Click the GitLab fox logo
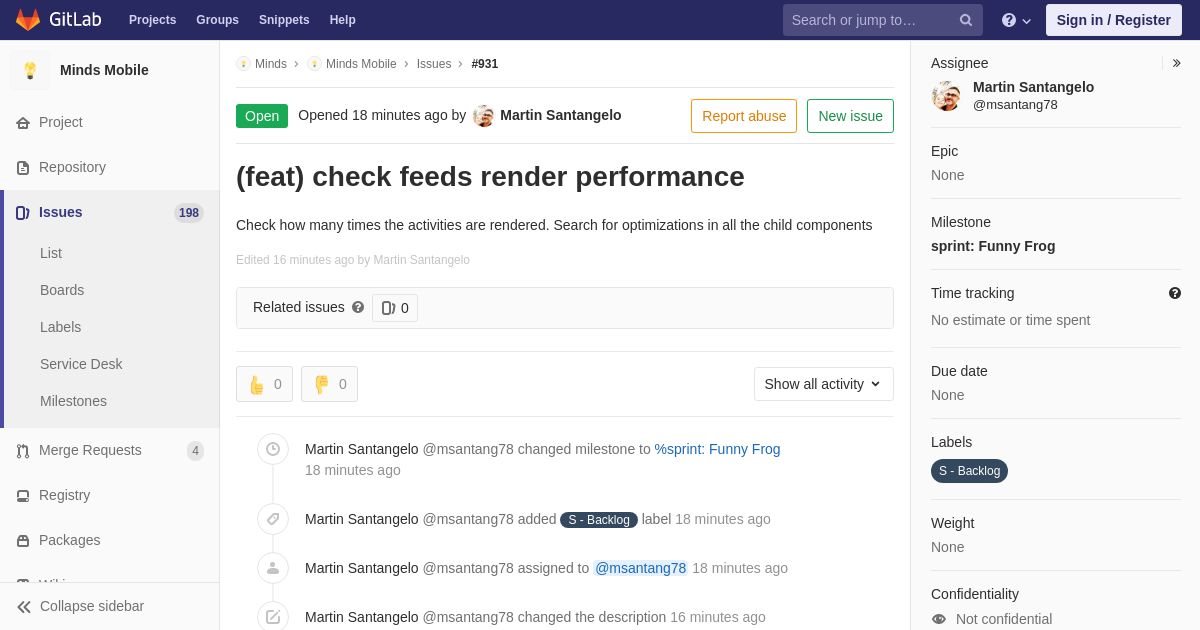 (x=28, y=20)
